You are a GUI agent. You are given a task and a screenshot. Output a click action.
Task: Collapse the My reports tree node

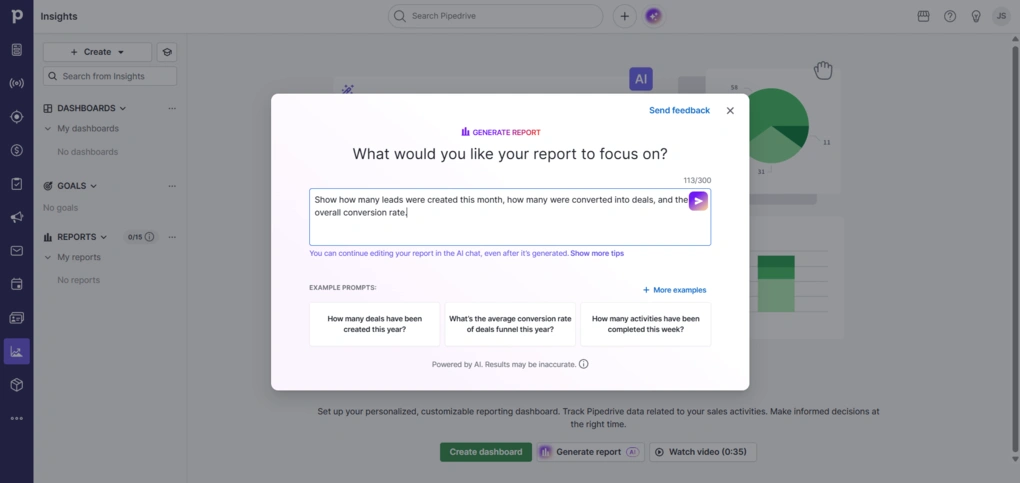pyautogui.click(x=47, y=257)
